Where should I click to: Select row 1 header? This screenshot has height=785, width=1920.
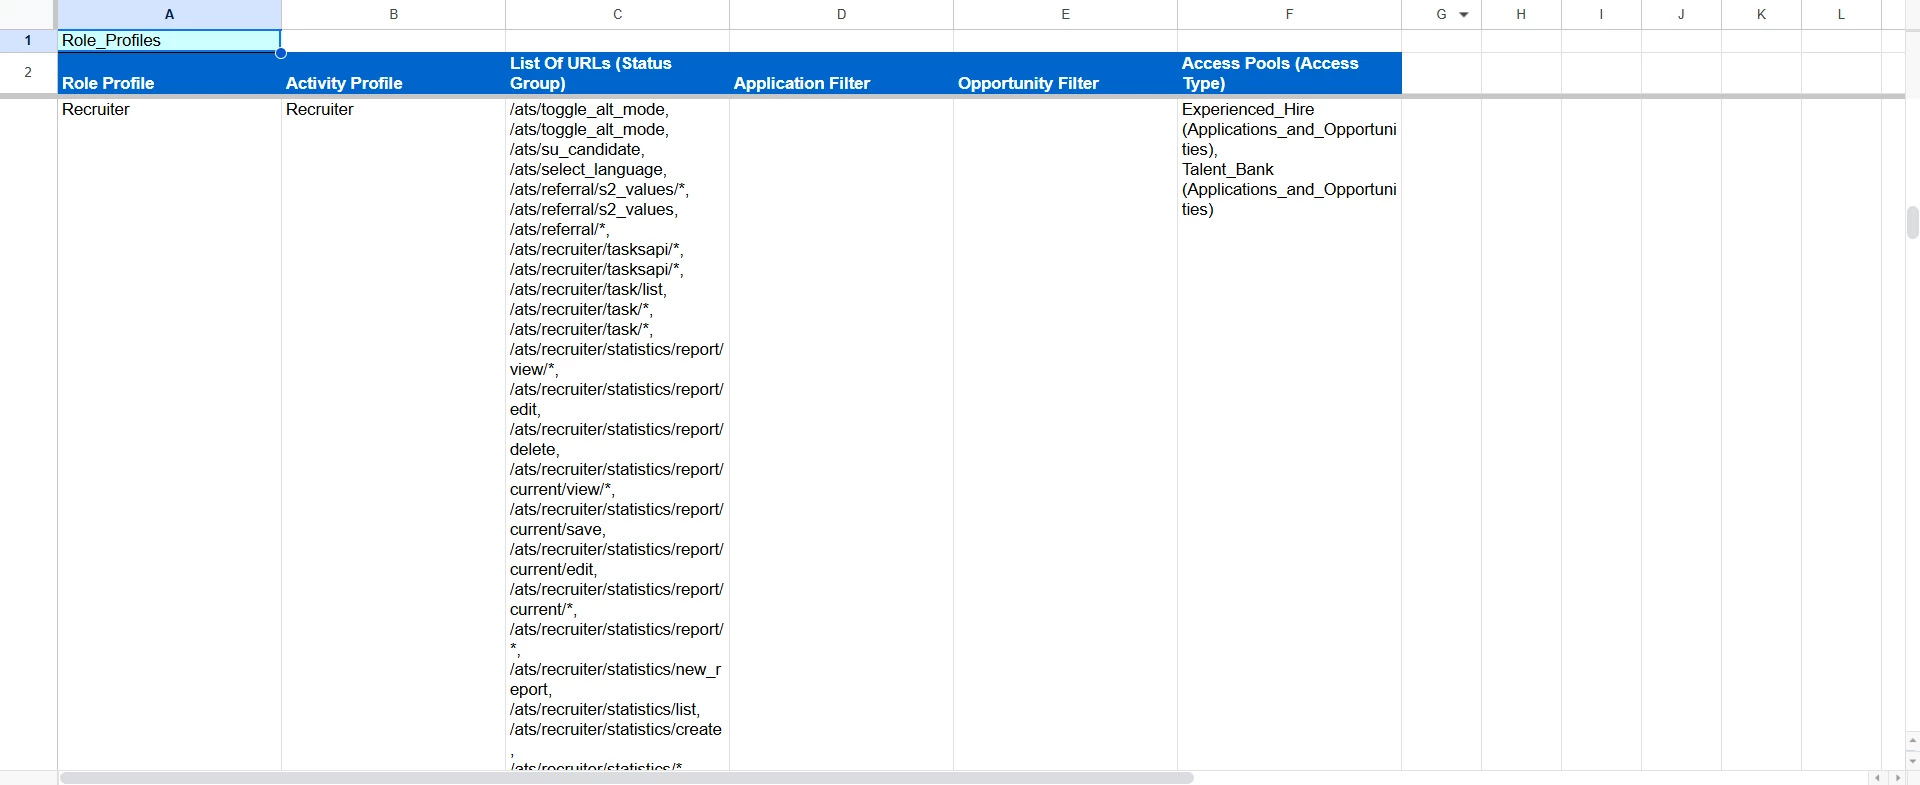tap(28, 41)
